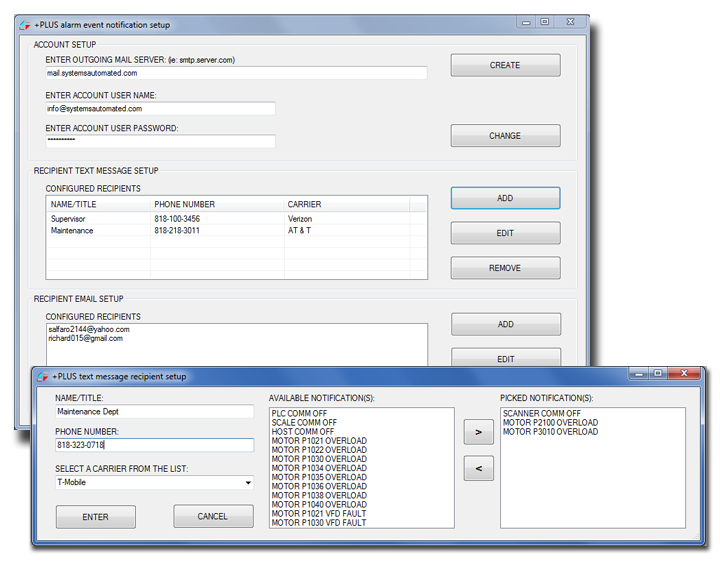Remove picked notification with < button

coord(478,468)
